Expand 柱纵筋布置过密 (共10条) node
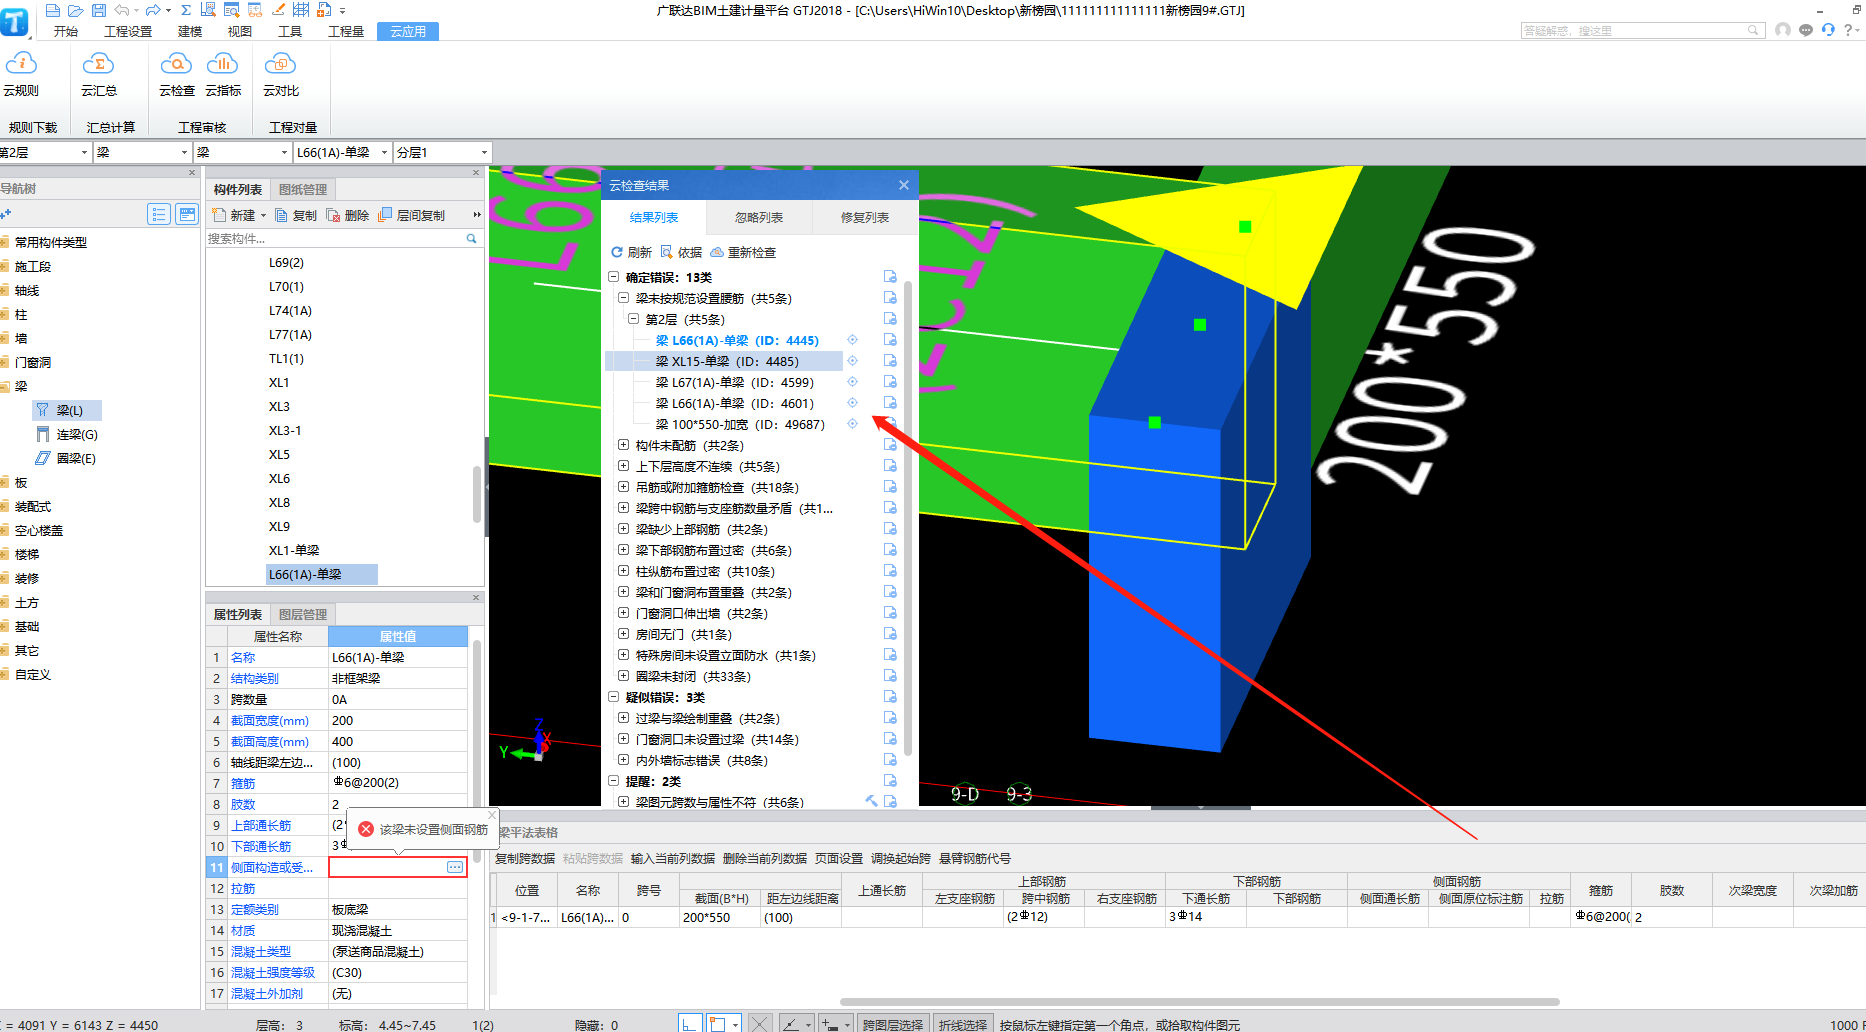Image resolution: width=1866 pixels, height=1032 pixels. pyautogui.click(x=623, y=571)
